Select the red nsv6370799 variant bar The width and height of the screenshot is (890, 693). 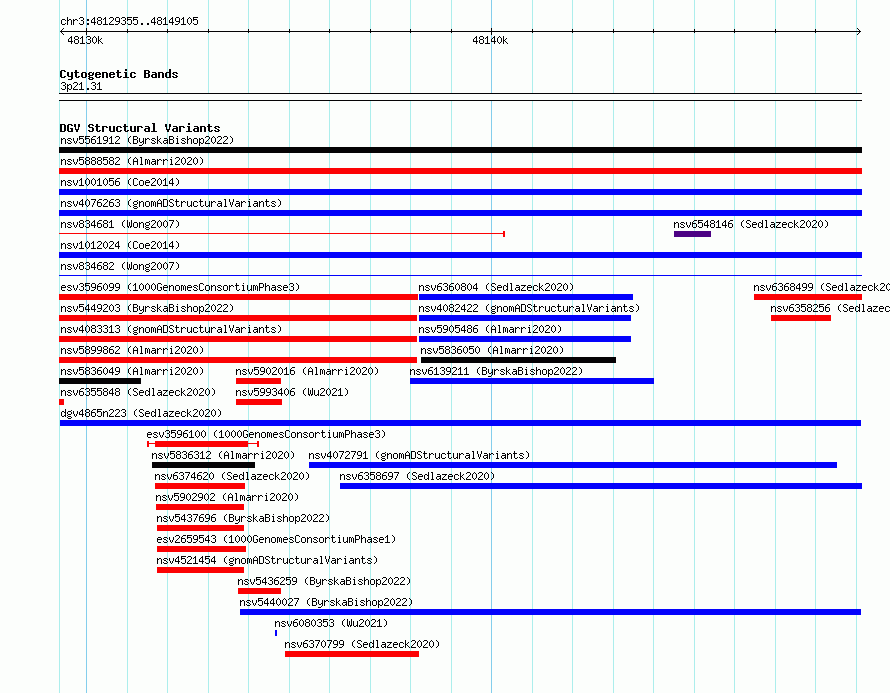coord(352,654)
